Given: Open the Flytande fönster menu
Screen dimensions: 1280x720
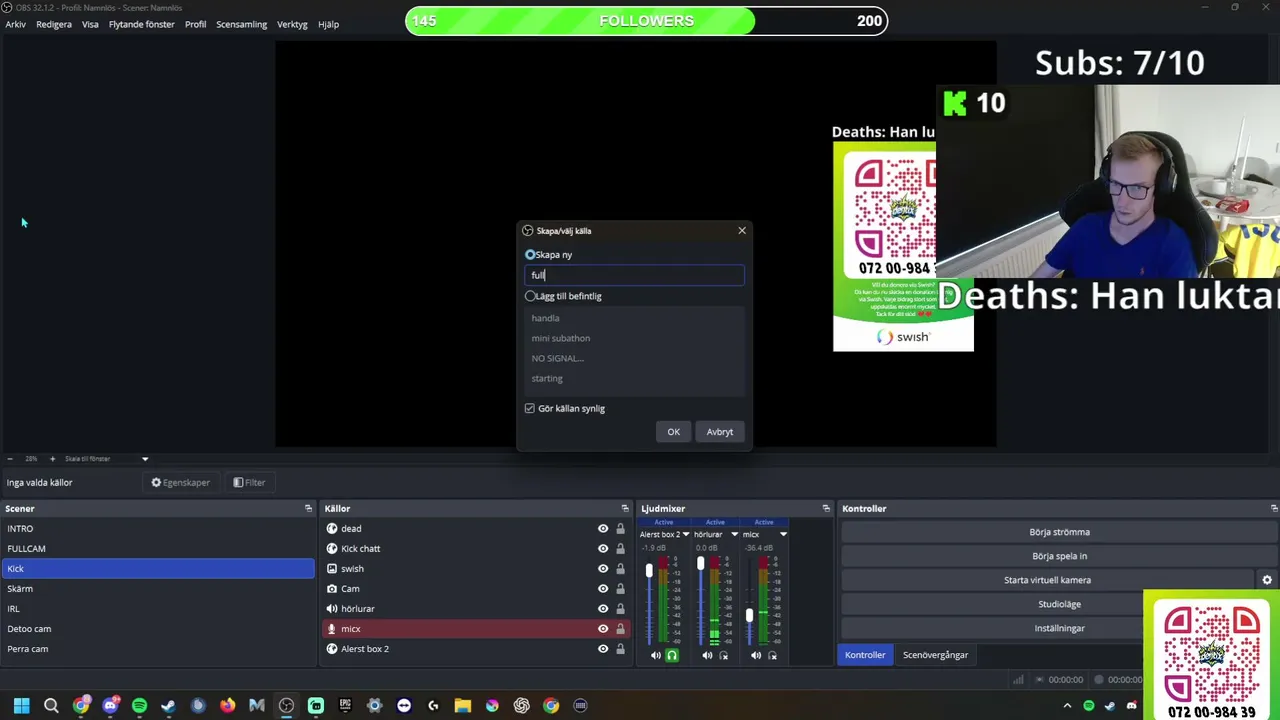Looking at the screenshot, I should pos(141,24).
